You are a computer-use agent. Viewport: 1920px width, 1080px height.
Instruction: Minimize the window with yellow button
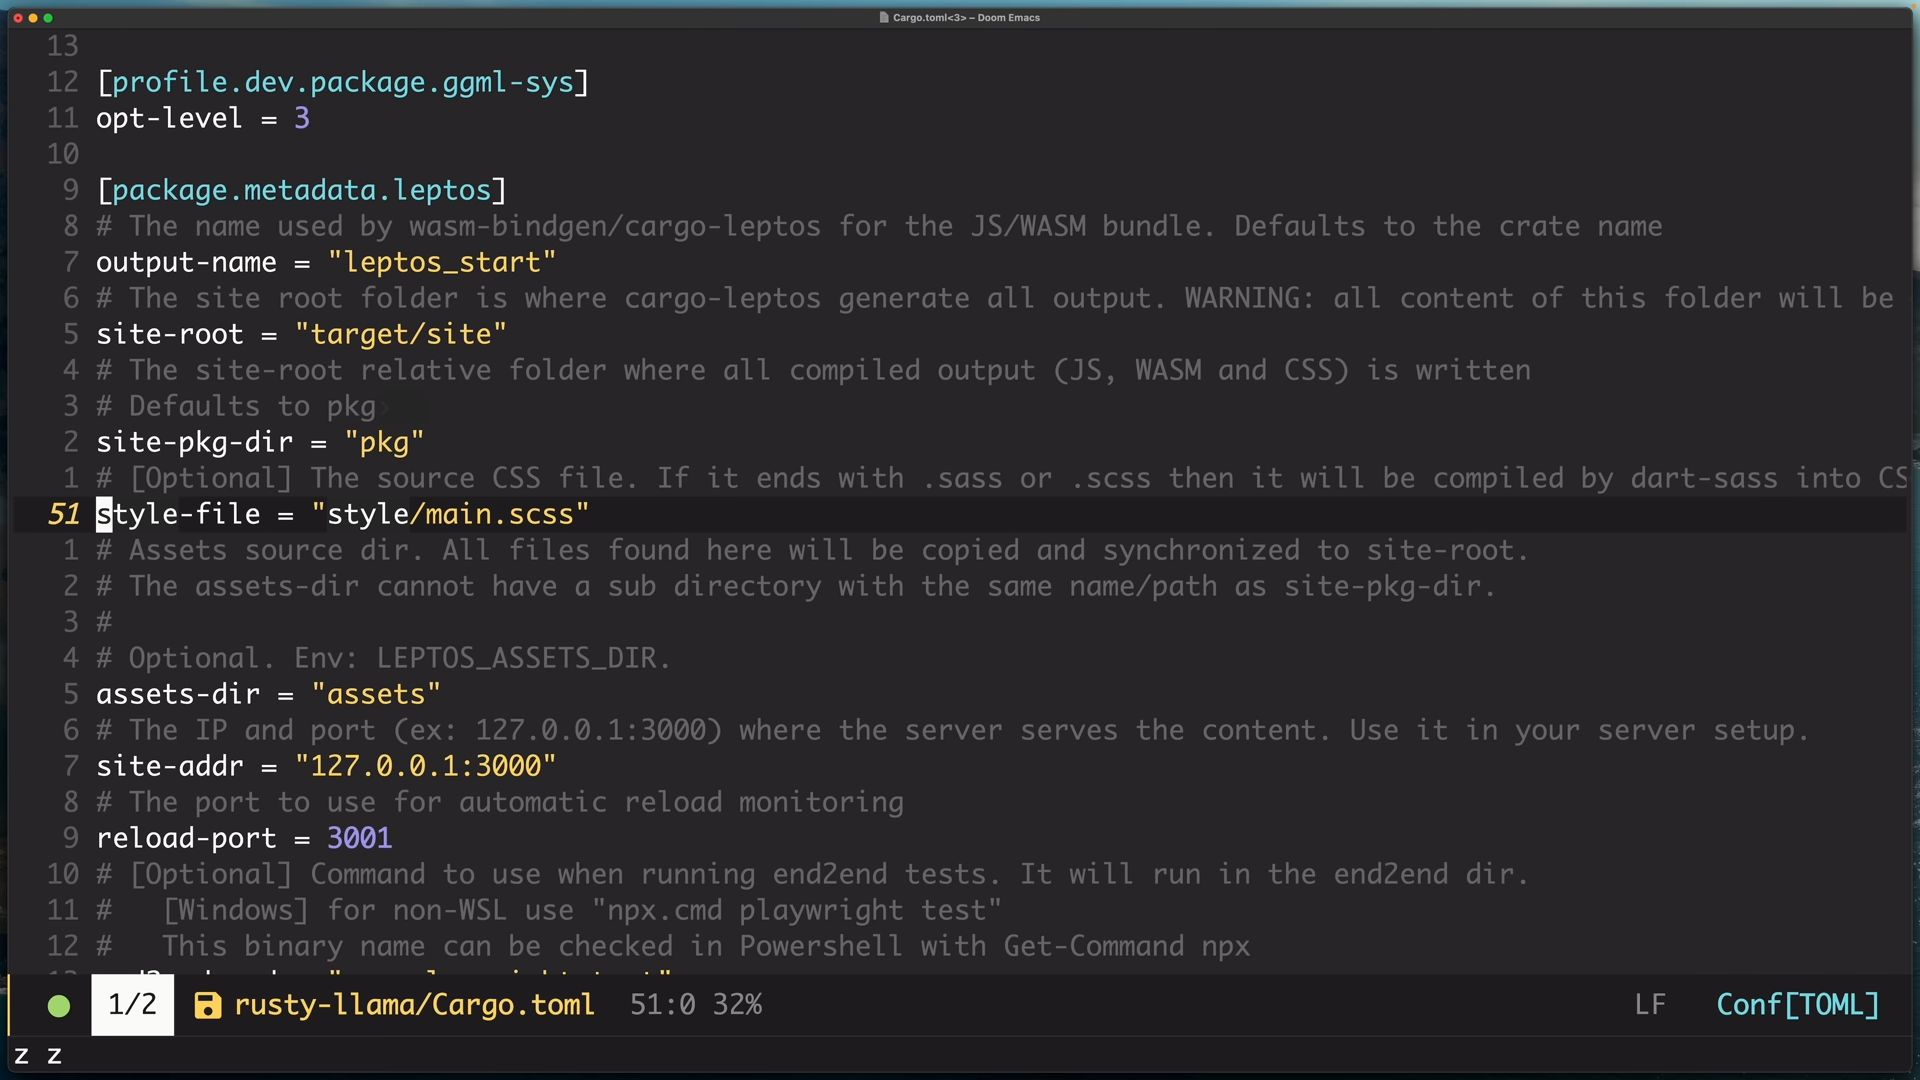[33, 18]
